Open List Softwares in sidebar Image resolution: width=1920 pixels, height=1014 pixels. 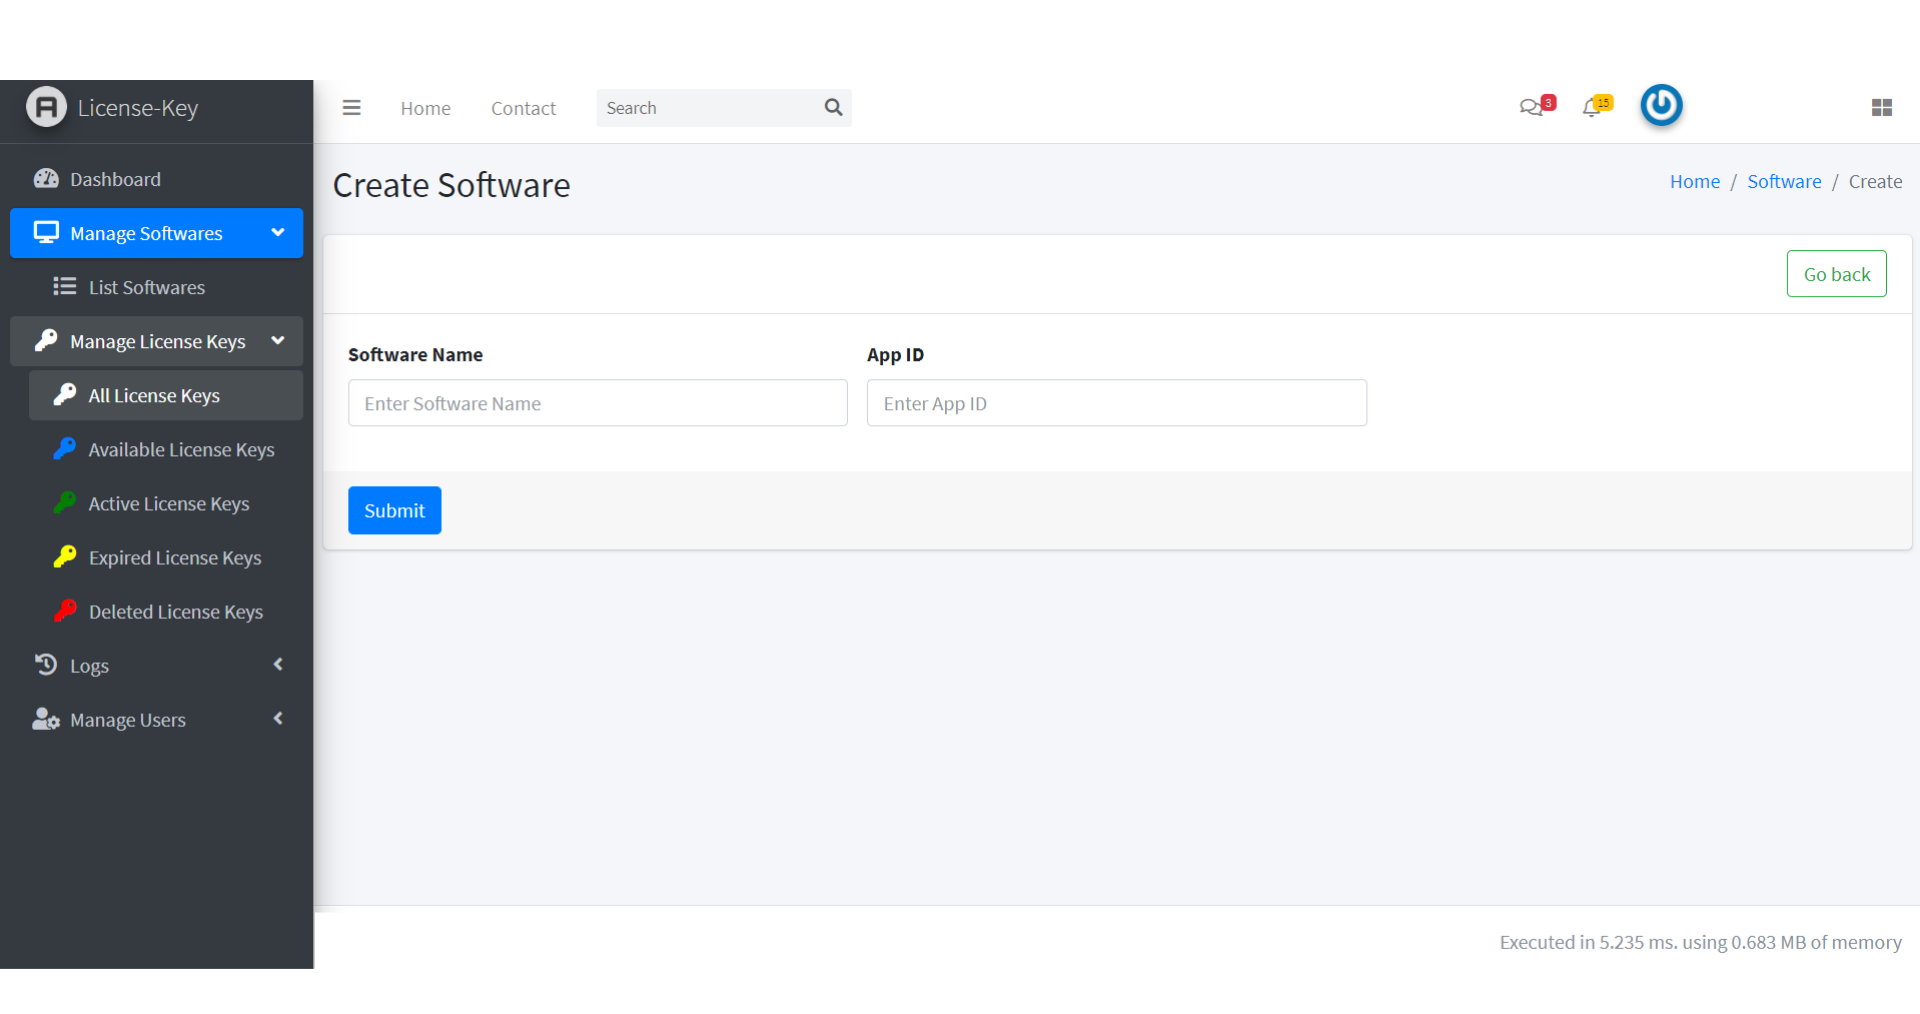click(146, 288)
